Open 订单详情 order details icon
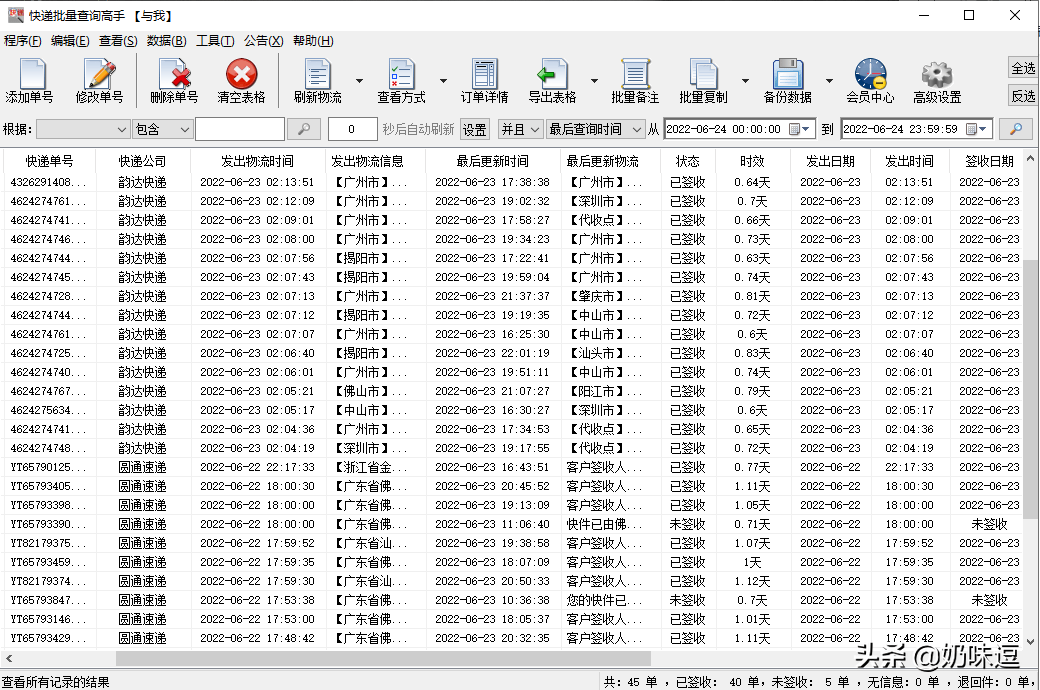Image resolution: width=1040 pixels, height=690 pixels. 485,80
